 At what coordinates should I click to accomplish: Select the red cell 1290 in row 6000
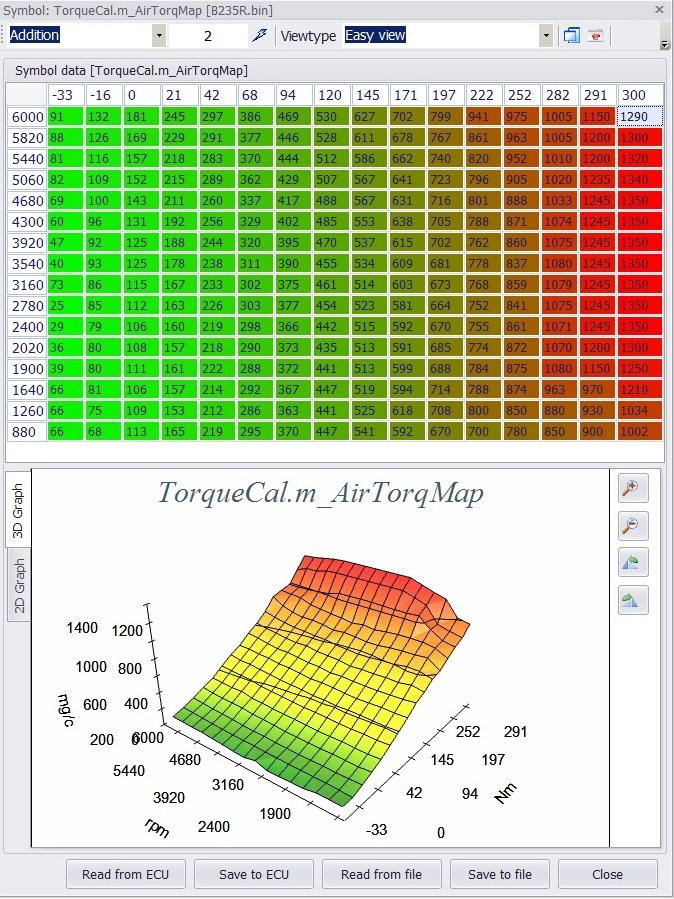click(640, 117)
